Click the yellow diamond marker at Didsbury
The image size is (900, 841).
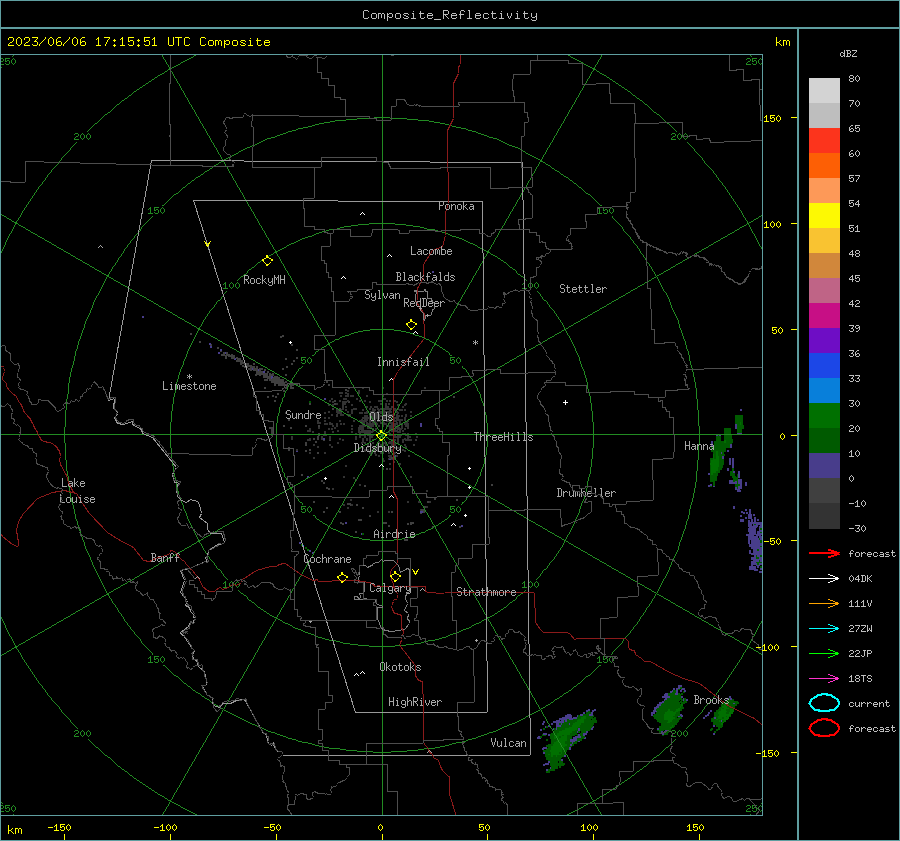coord(381,436)
